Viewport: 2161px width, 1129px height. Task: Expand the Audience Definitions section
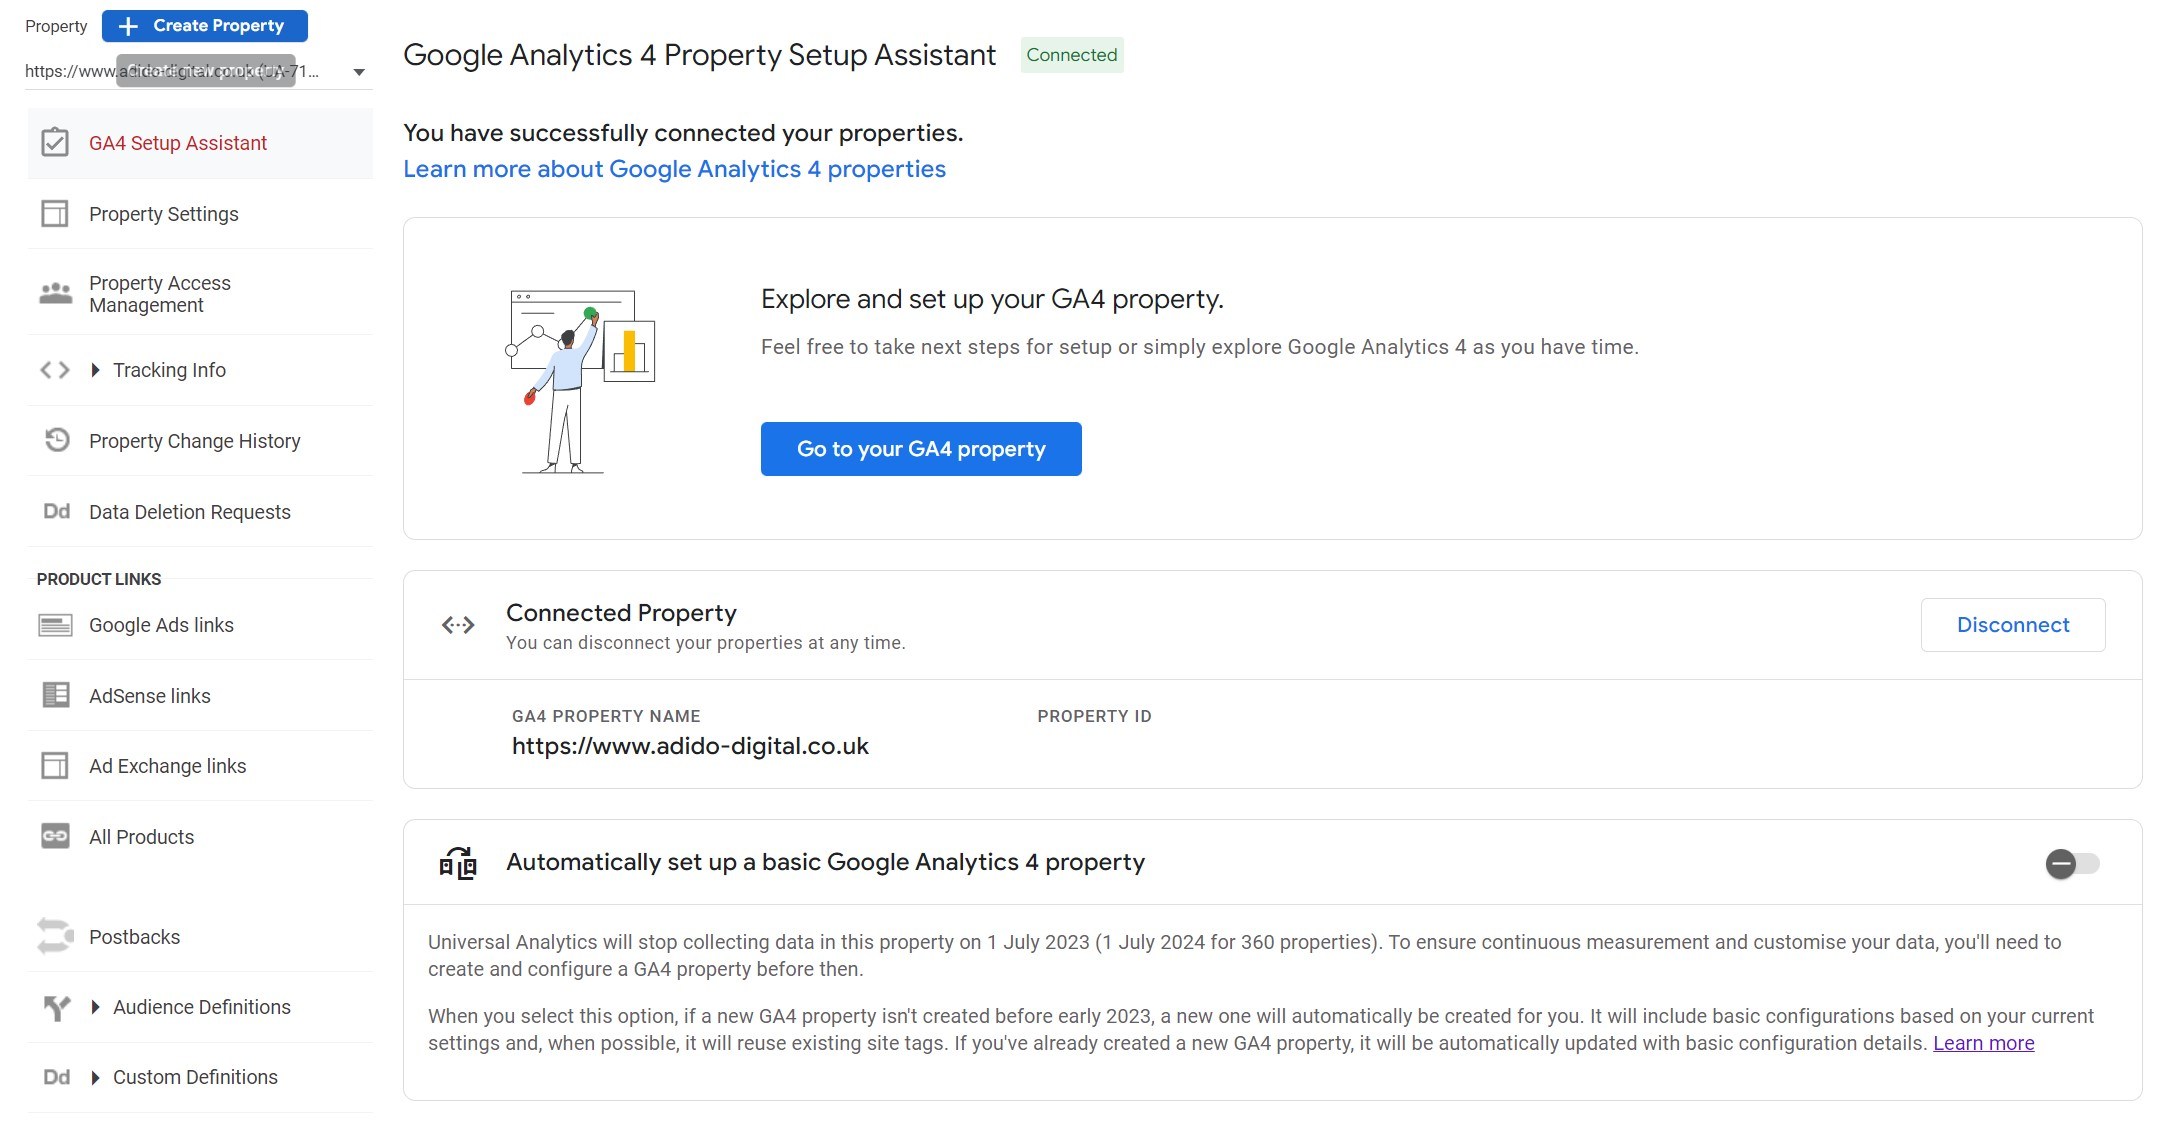click(95, 1007)
